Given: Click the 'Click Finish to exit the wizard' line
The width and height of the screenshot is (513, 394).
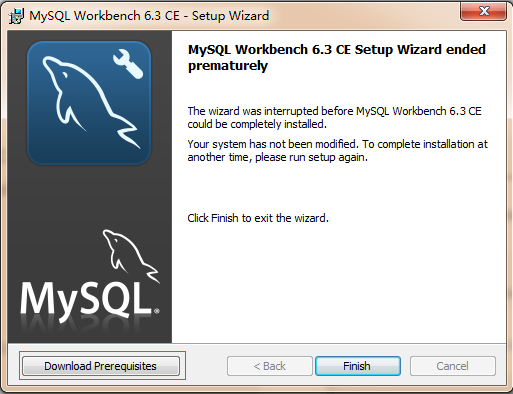Looking at the screenshot, I should 258,218.
